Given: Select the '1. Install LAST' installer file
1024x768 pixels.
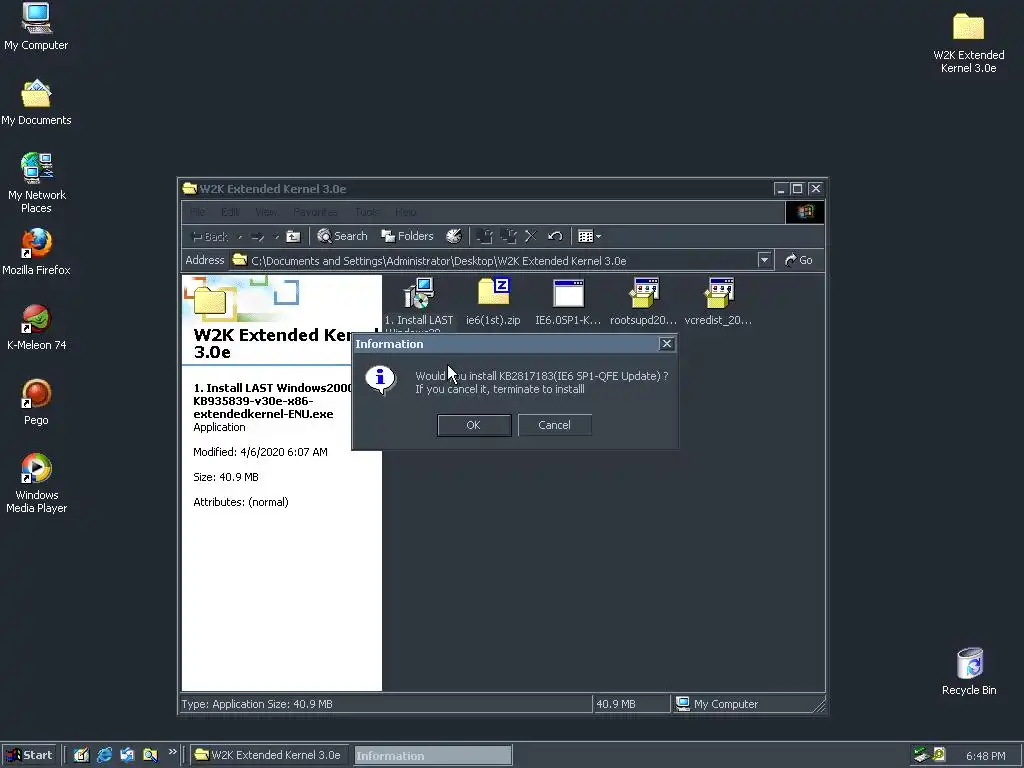Looking at the screenshot, I should tap(419, 302).
